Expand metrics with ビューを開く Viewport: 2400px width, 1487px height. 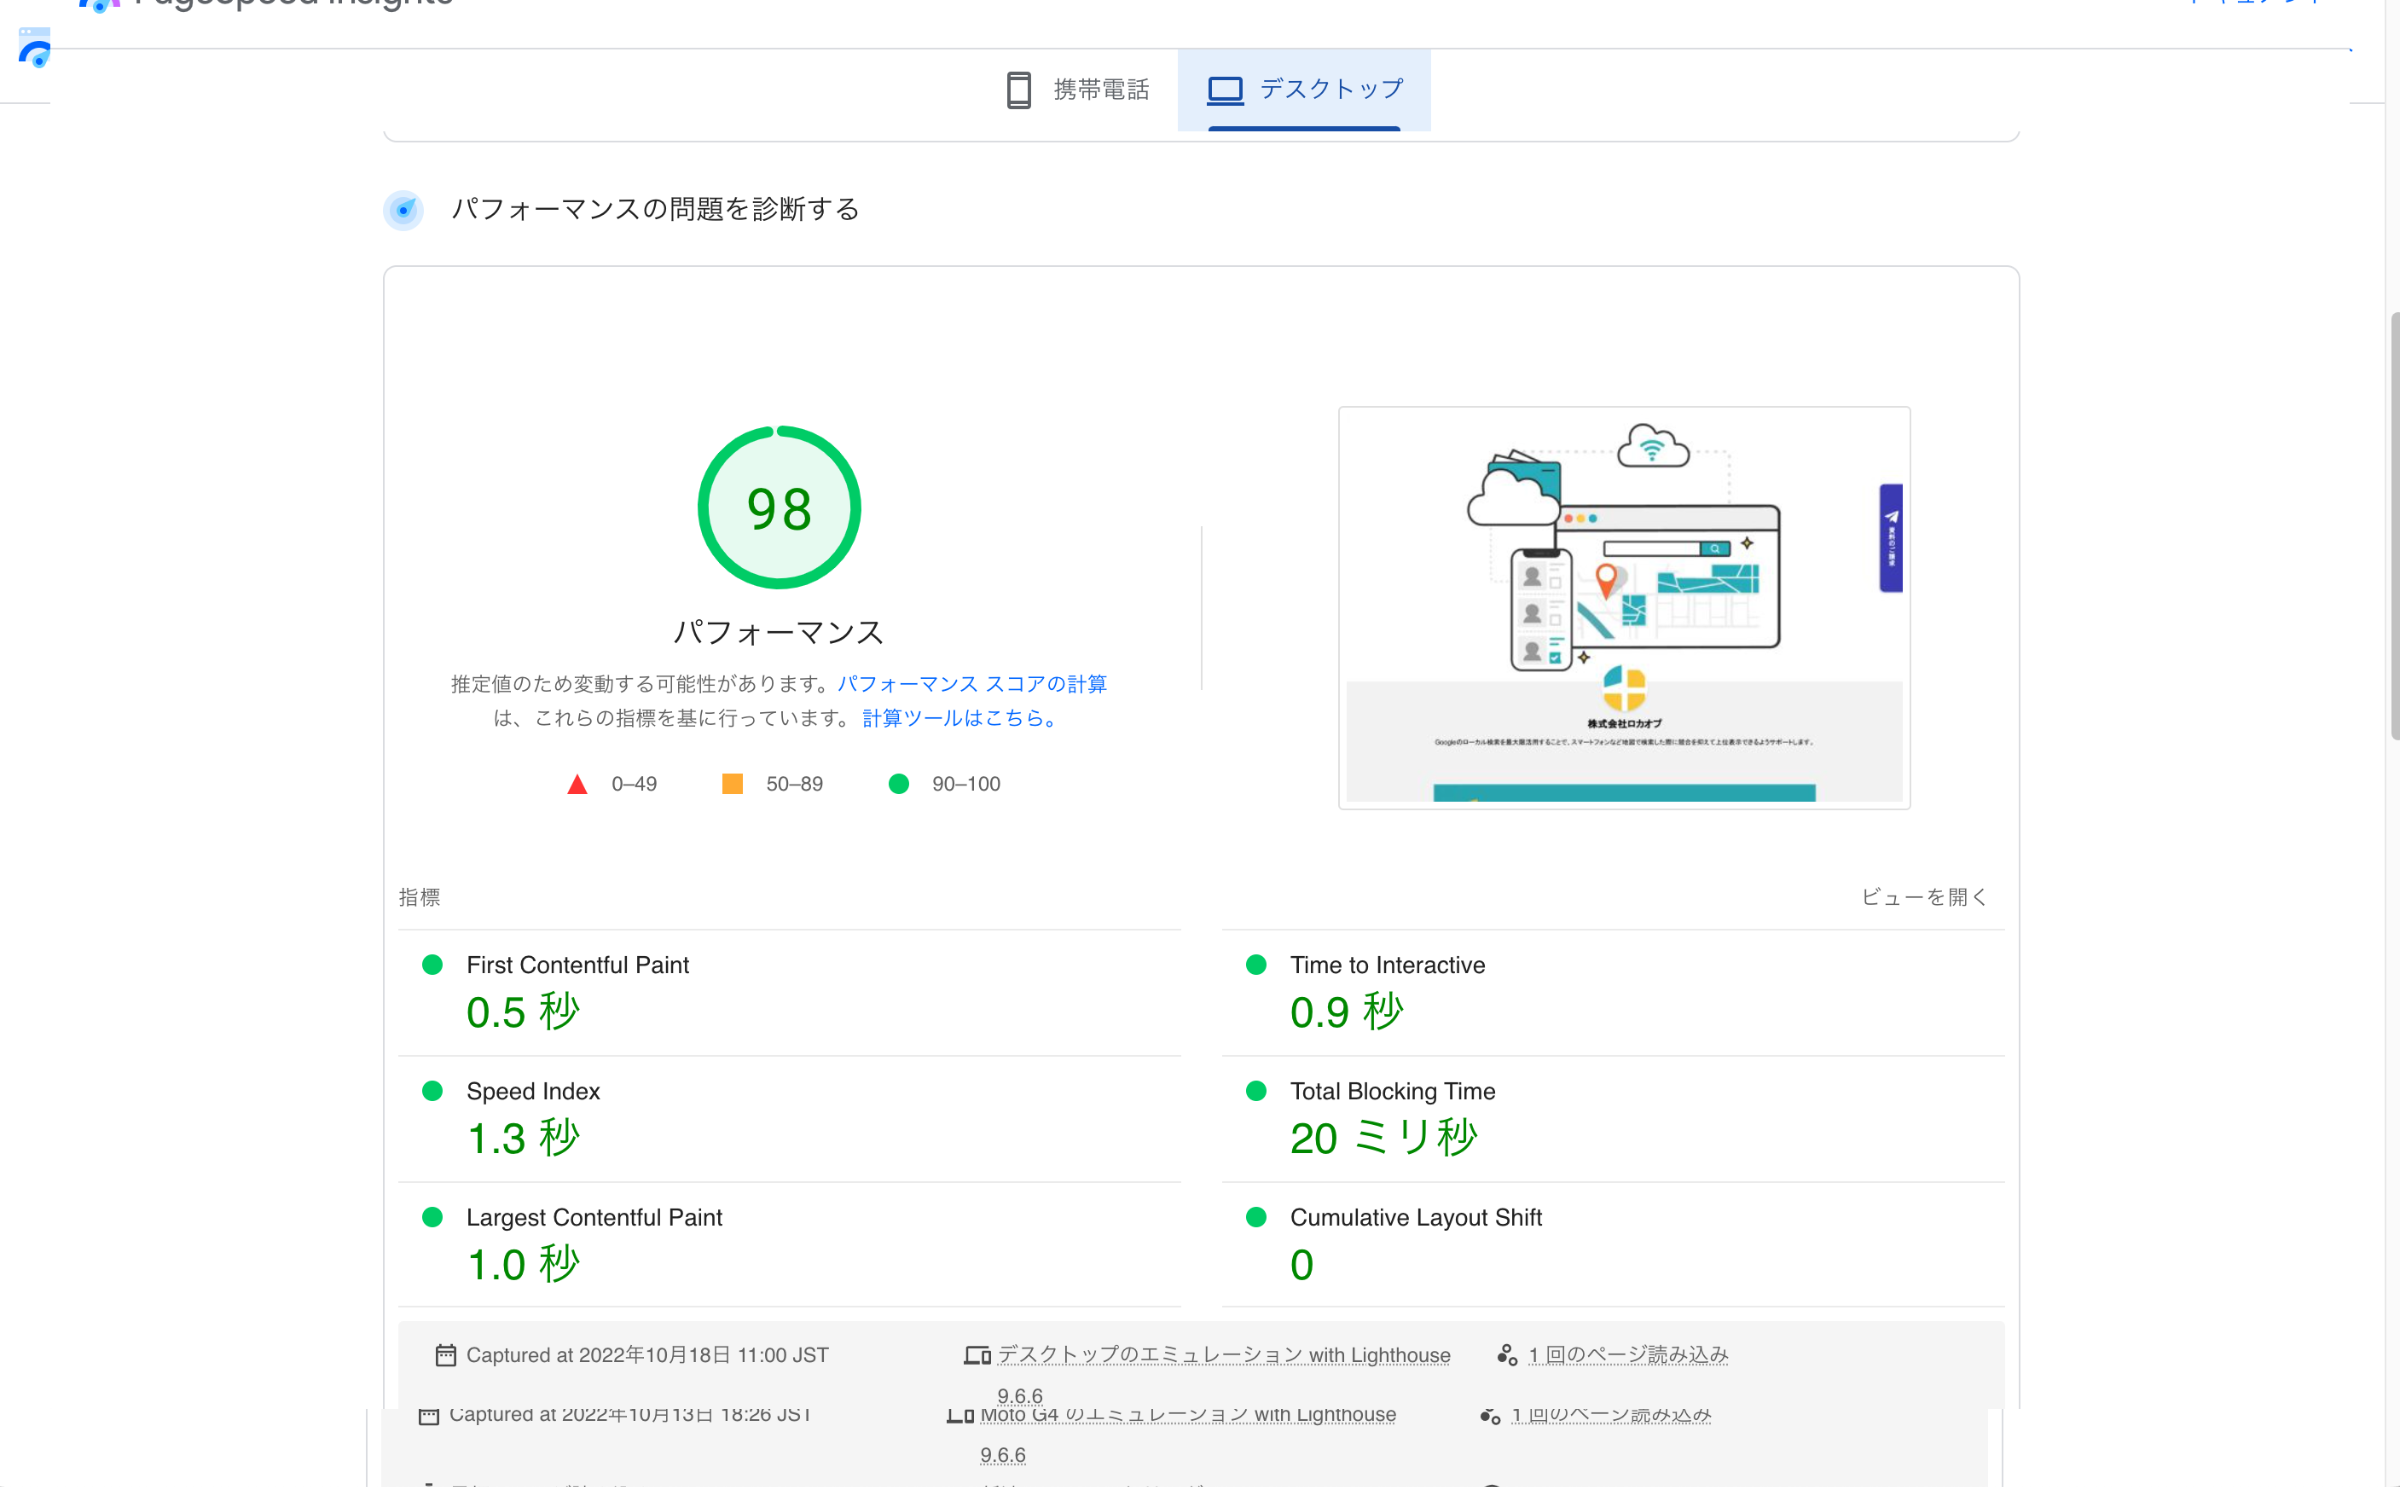coord(1923,897)
